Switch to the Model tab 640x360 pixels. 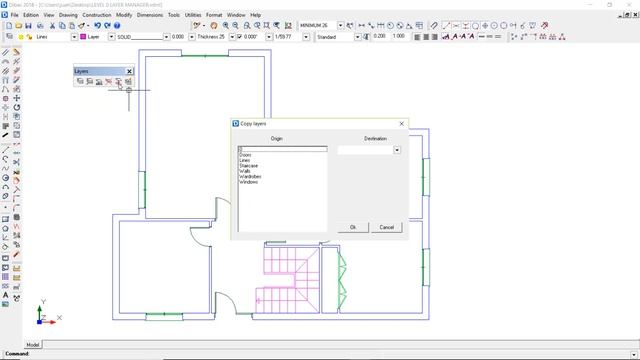point(33,345)
